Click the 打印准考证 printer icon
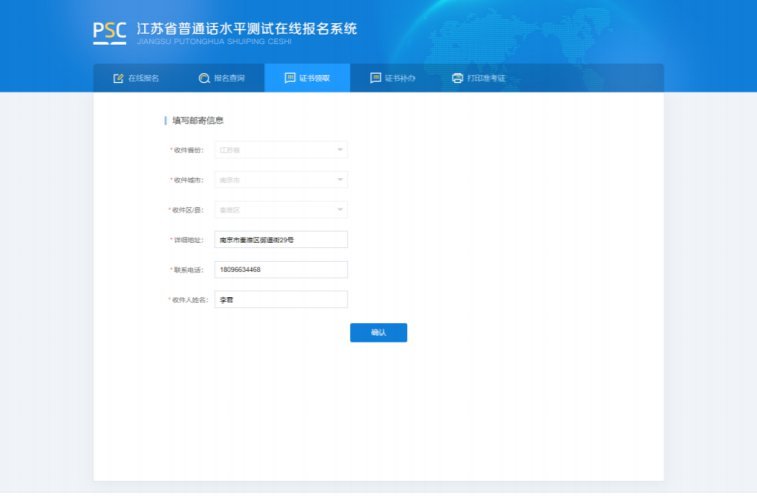757x496 pixels. click(x=458, y=78)
